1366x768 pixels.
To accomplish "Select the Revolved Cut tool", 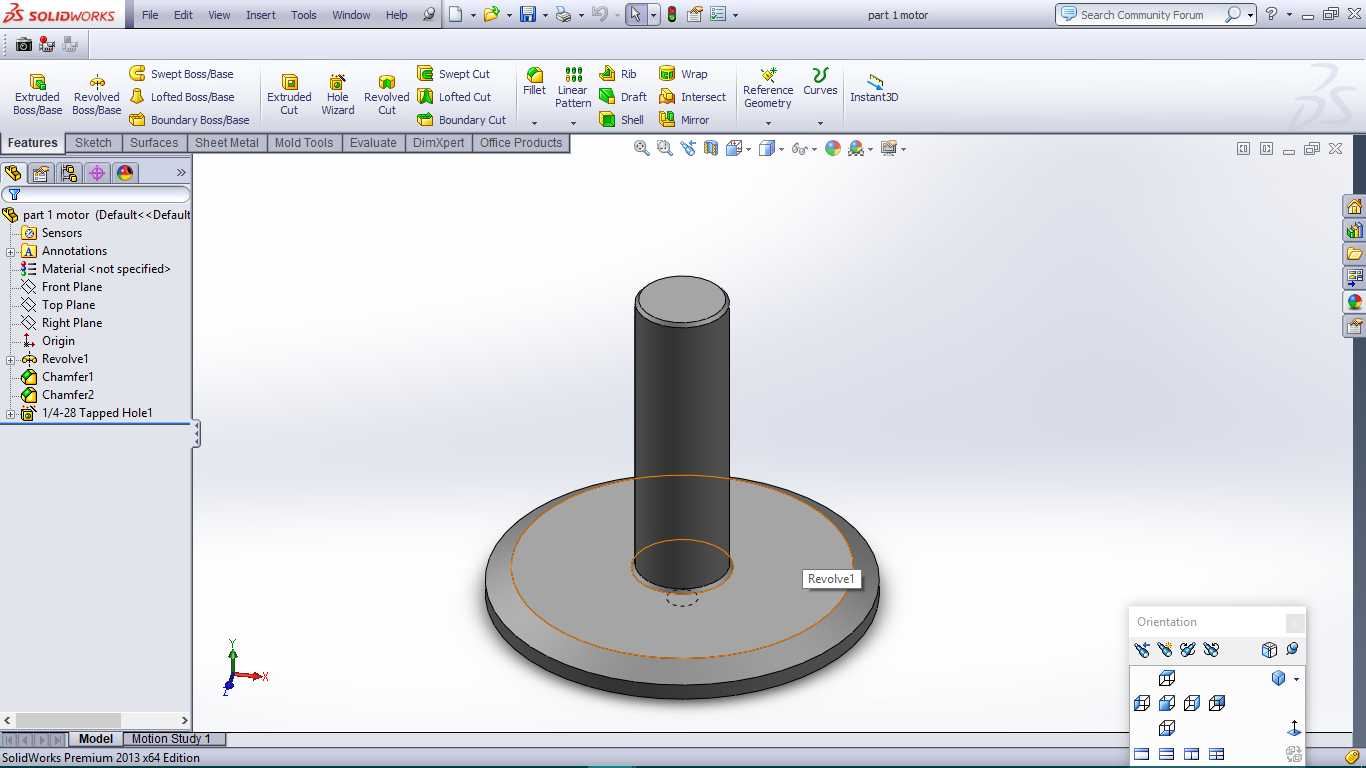I will coord(386,95).
